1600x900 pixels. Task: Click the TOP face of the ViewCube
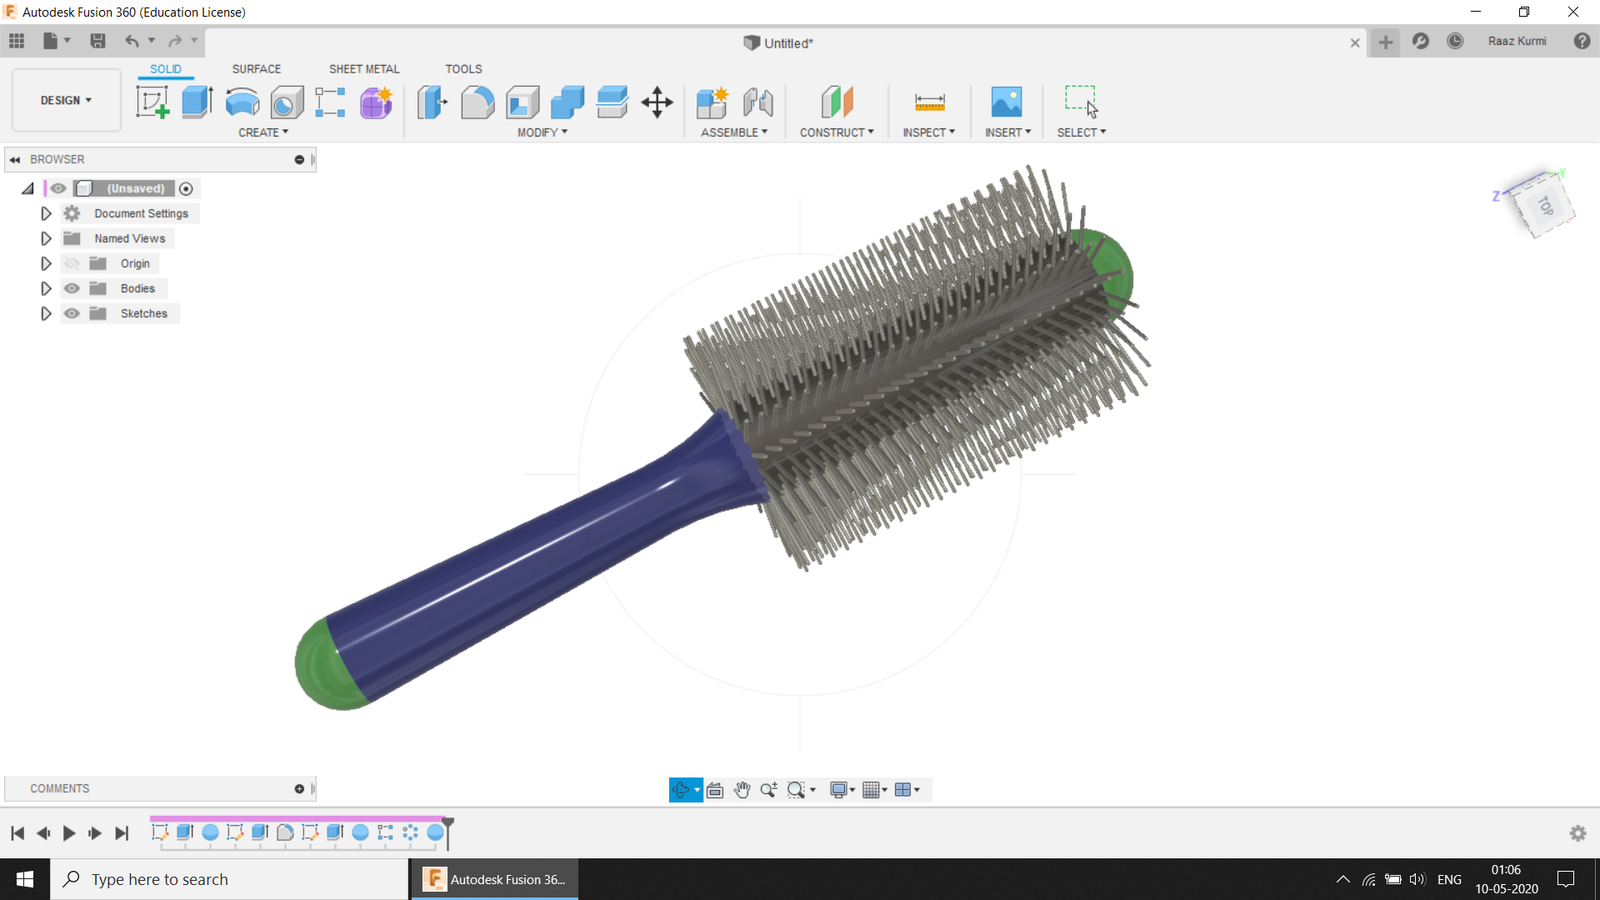(1546, 206)
